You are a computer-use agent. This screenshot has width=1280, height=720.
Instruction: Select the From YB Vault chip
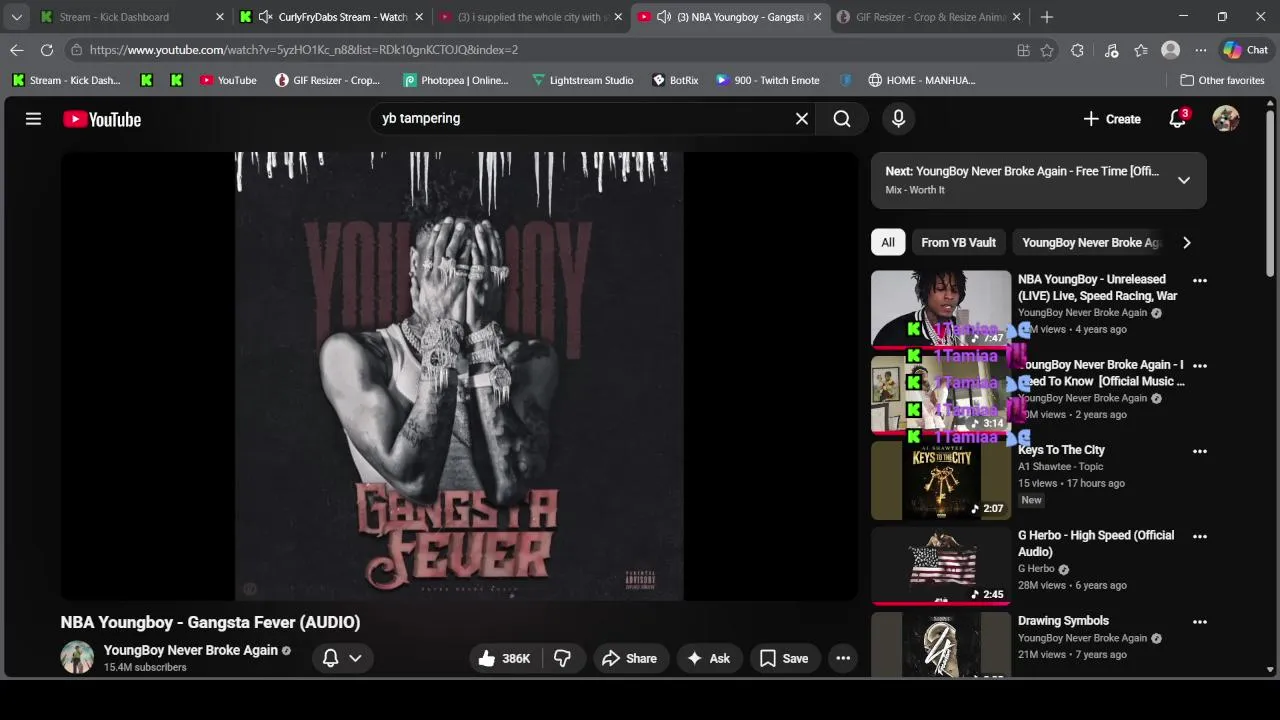click(x=958, y=243)
